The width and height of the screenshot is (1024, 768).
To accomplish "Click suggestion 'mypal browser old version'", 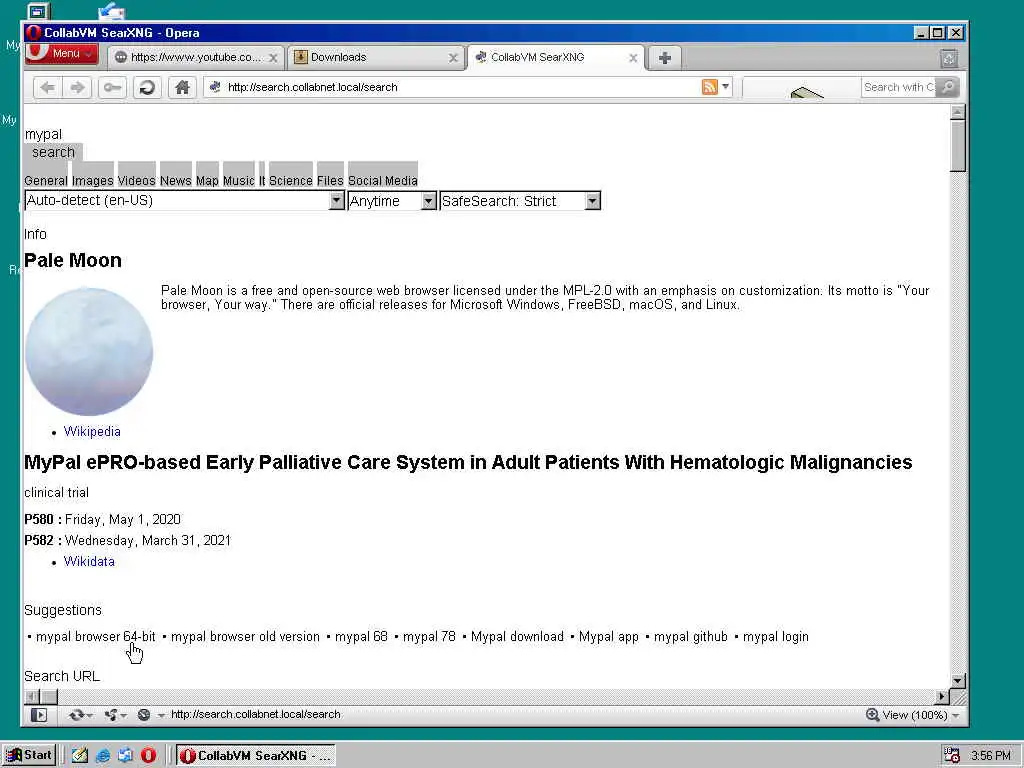I will (246, 637).
